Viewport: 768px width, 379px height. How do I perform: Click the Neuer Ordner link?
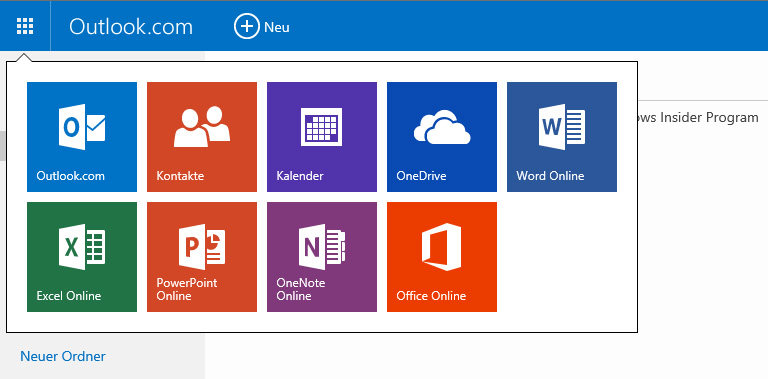(x=63, y=356)
